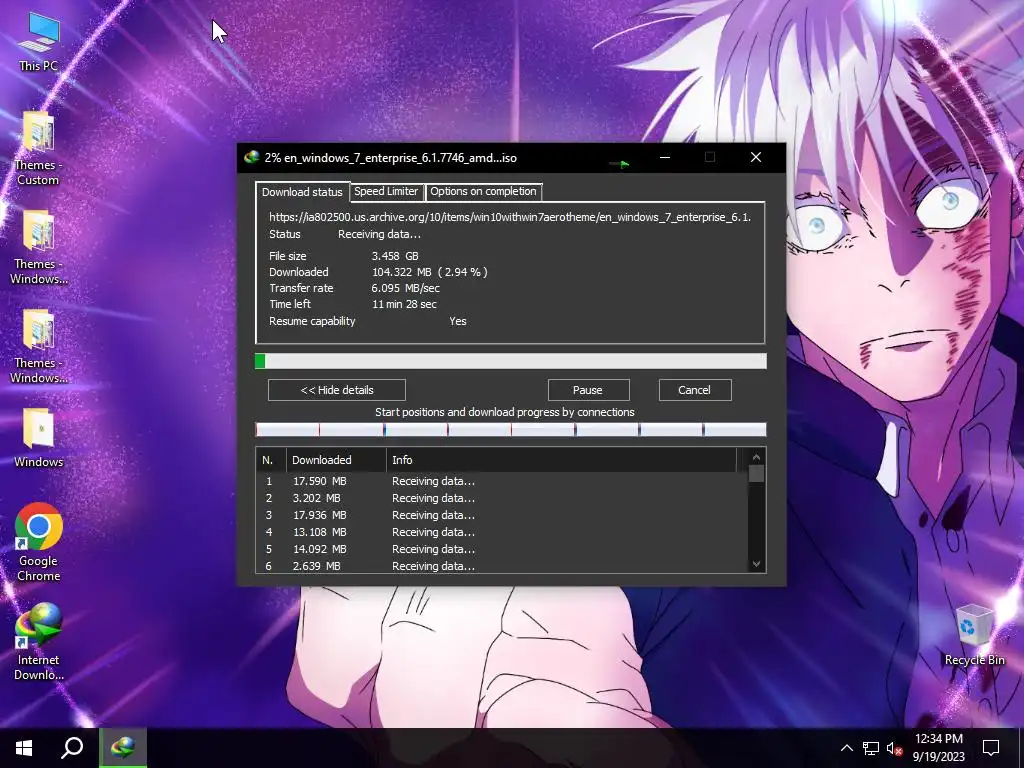Select connection row 5 with 14.092 MB
Screen dimensions: 1024x768
pos(502,549)
